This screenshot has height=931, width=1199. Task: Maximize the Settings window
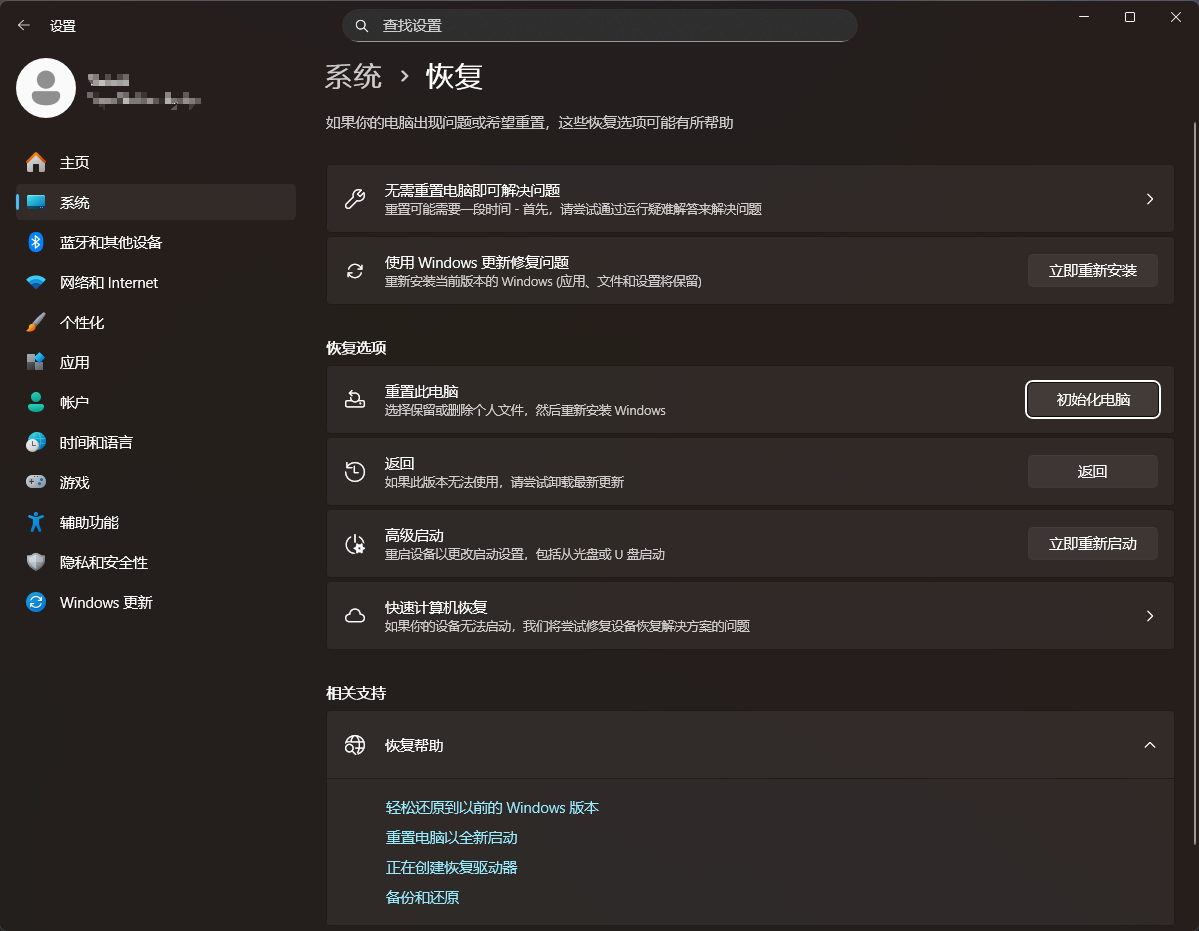click(1129, 17)
